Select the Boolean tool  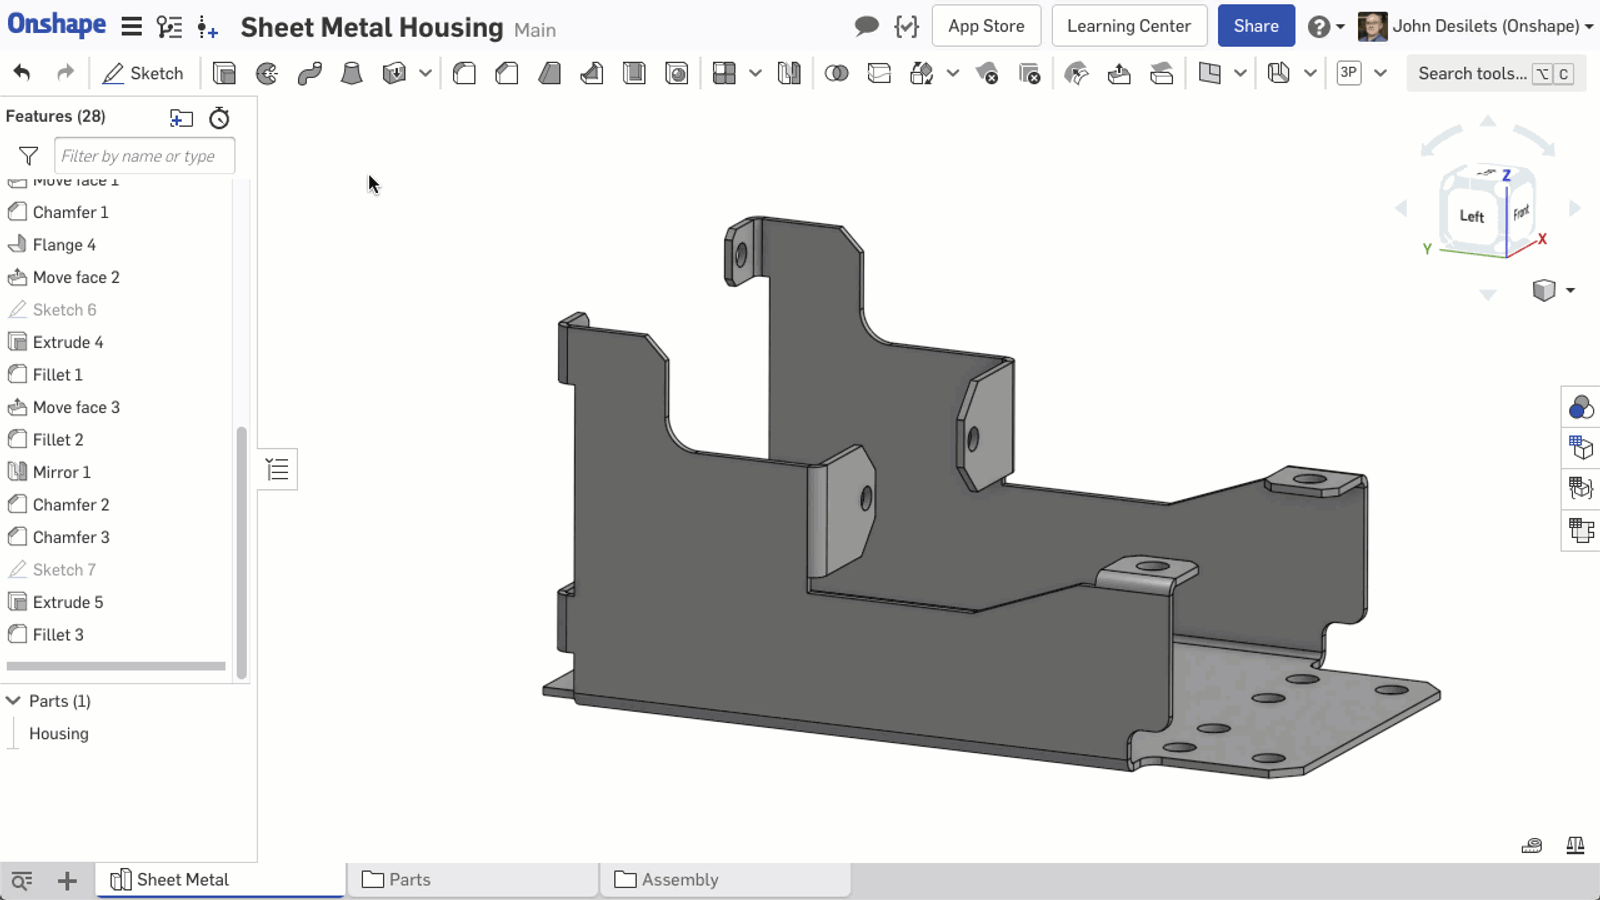(x=836, y=73)
